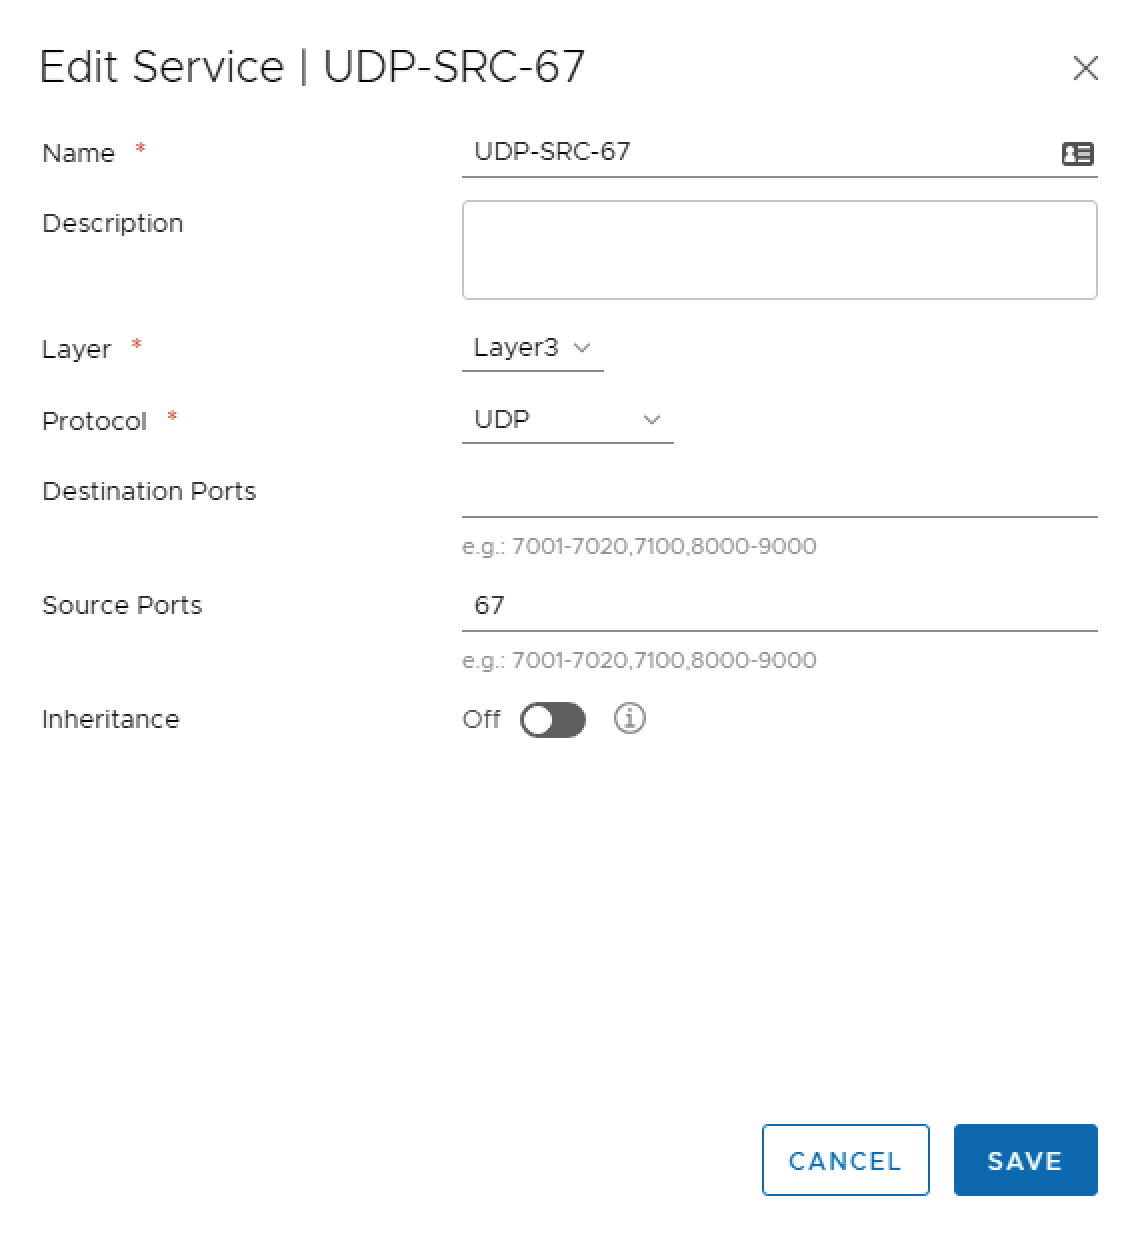Close the Edit Service dialog
The height and width of the screenshot is (1238, 1138).
tap(1085, 69)
